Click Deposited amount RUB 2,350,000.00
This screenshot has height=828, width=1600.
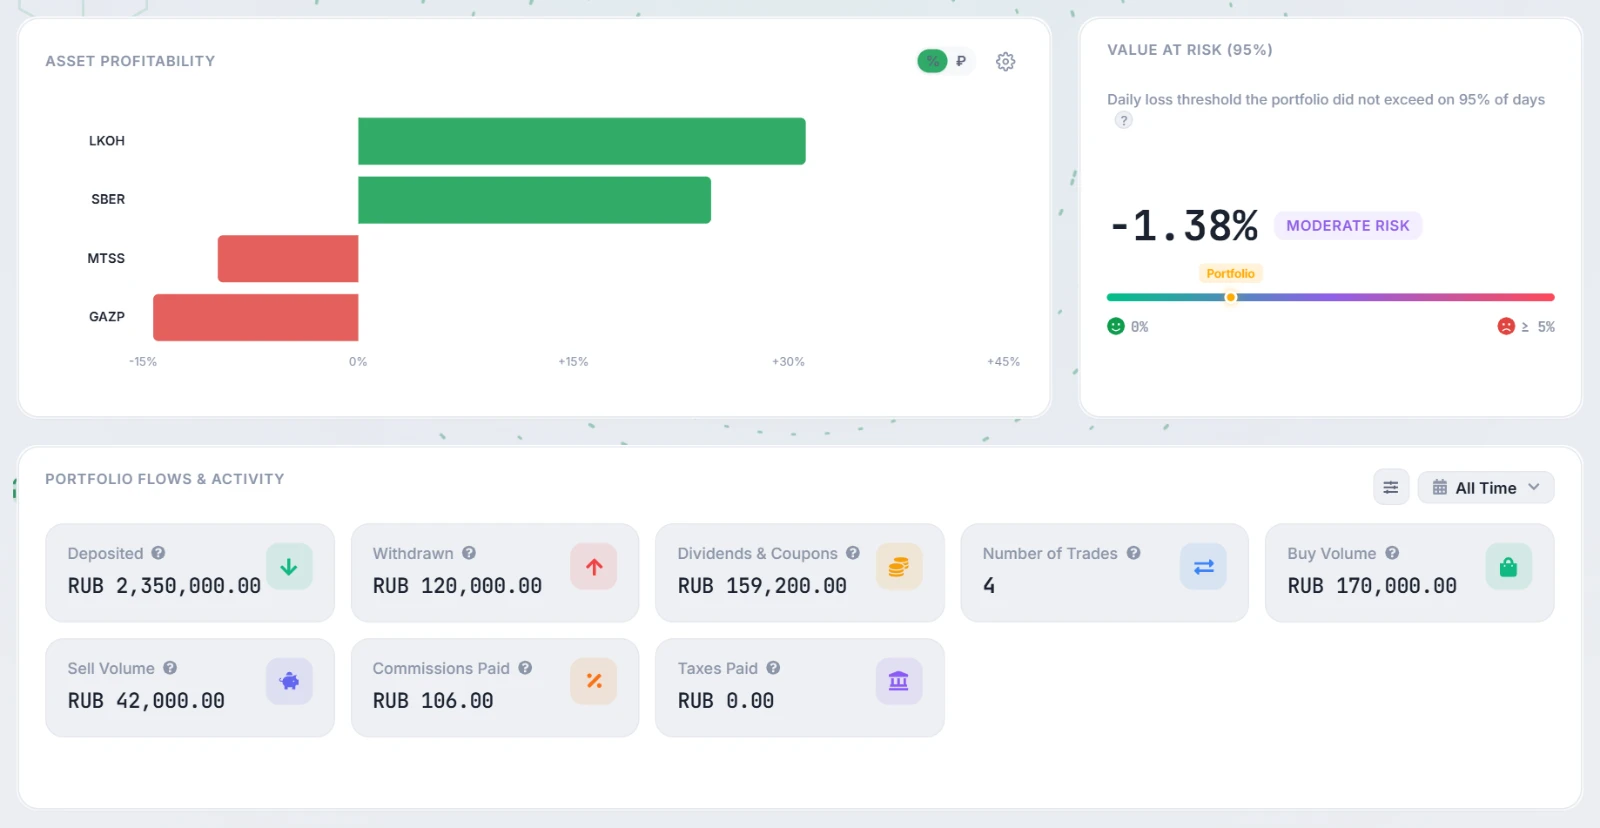pyautogui.click(x=164, y=586)
